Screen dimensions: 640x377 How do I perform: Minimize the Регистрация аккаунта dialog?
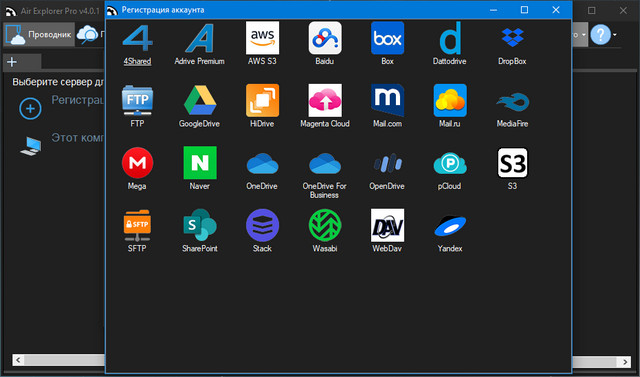click(x=493, y=10)
